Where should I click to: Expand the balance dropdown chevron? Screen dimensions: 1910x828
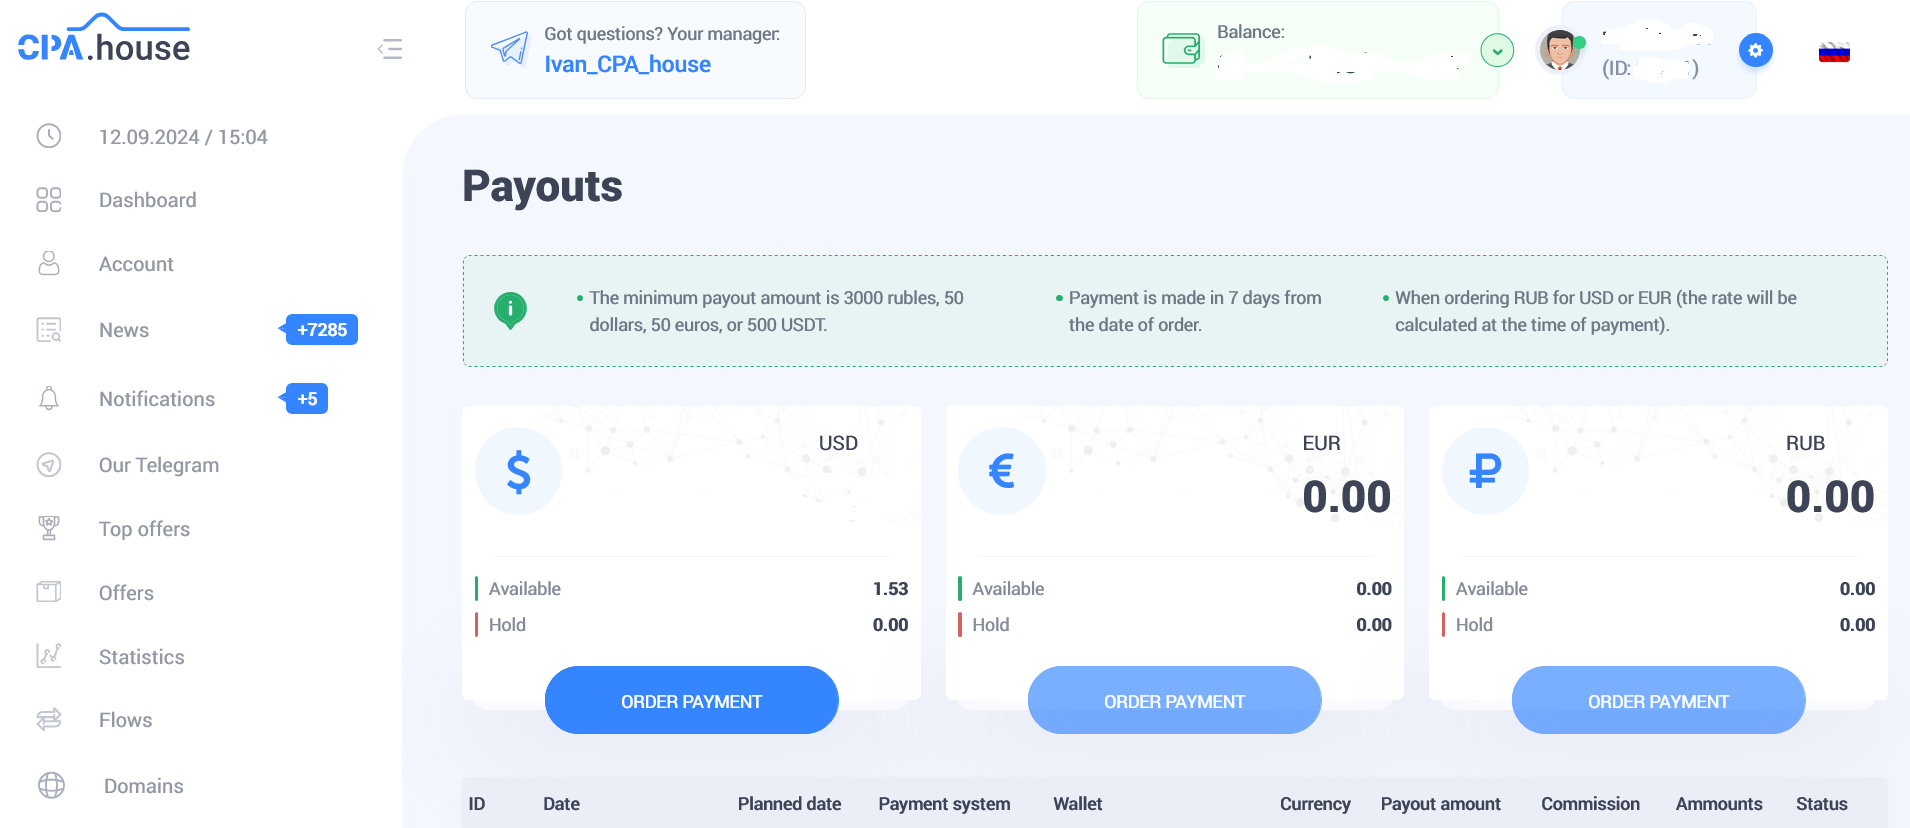coord(1497,49)
